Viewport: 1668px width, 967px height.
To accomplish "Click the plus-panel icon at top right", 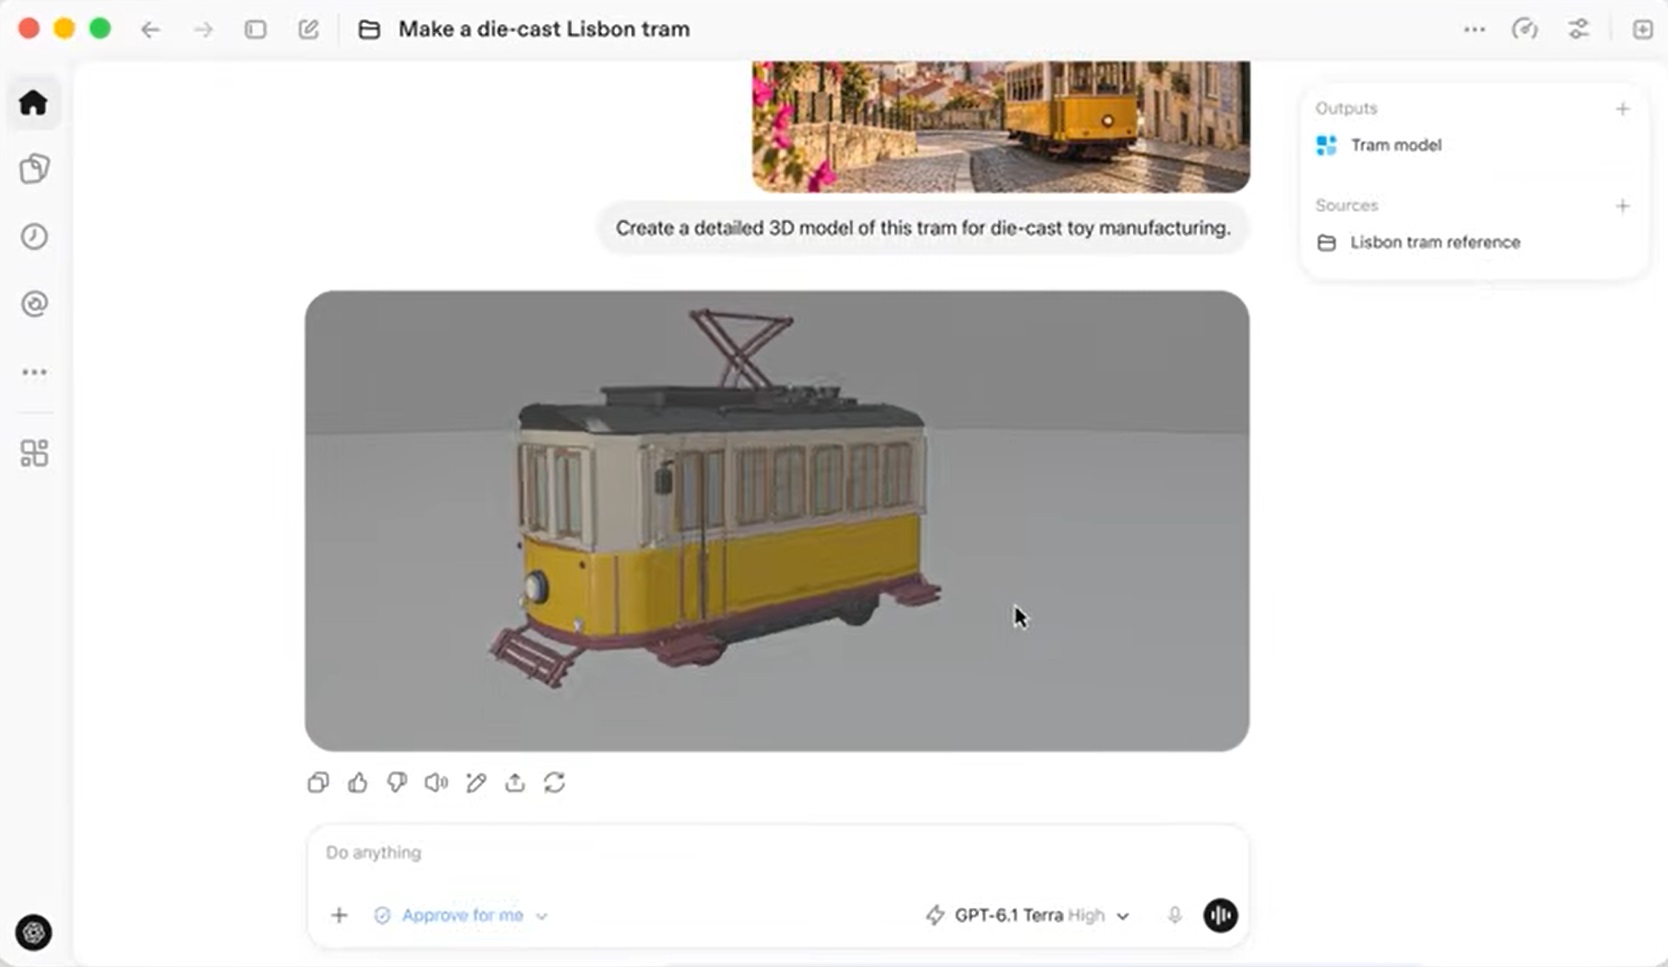I will 1642,29.
